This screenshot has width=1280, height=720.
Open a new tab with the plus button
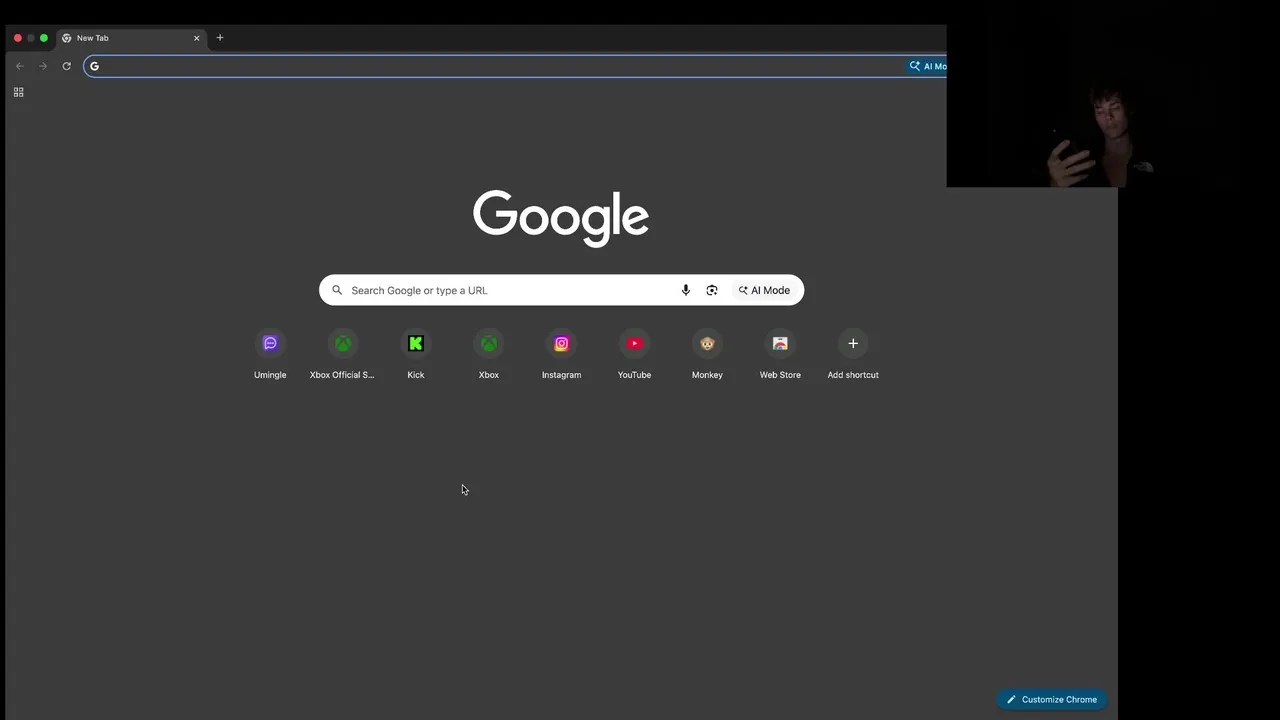(x=220, y=38)
